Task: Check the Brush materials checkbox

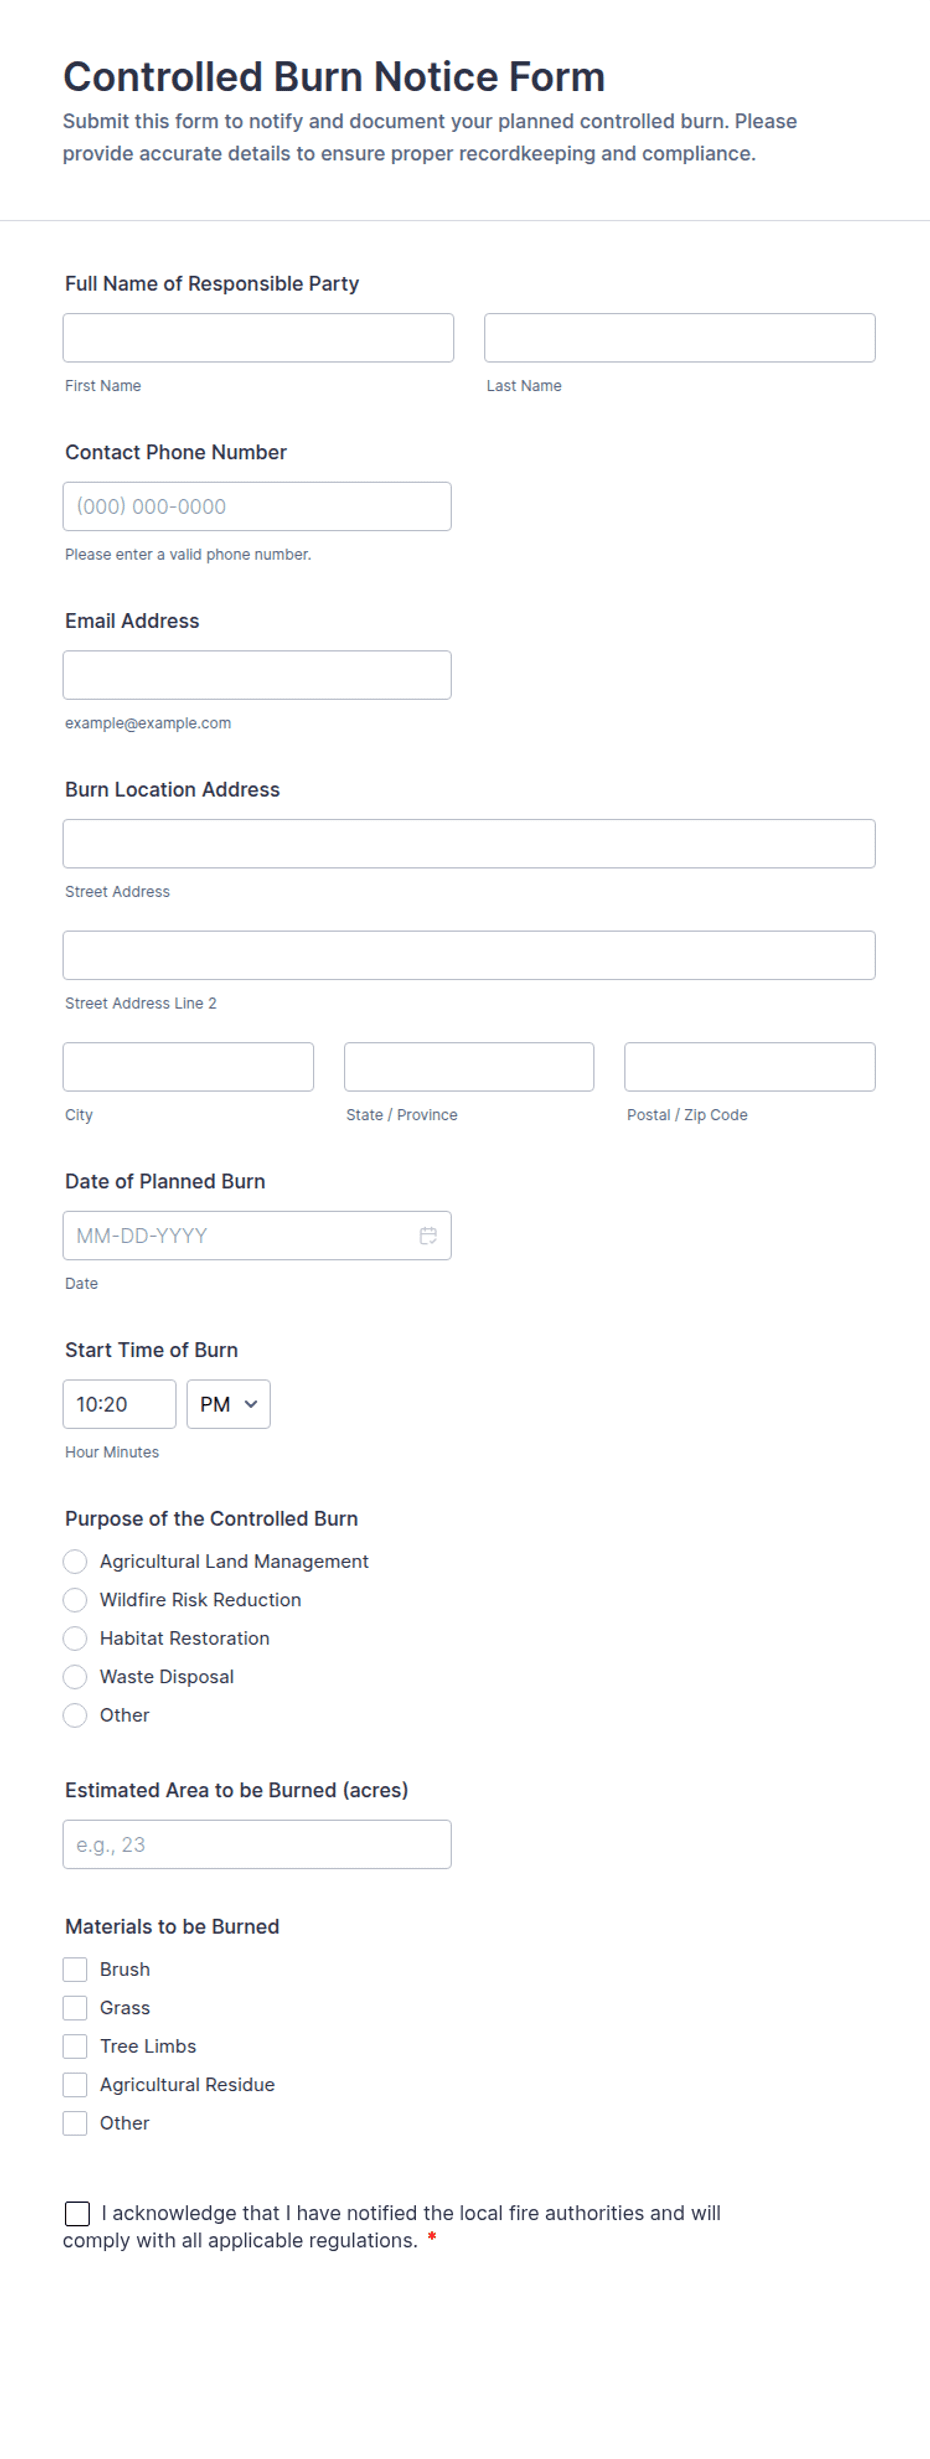Action: (75, 1969)
